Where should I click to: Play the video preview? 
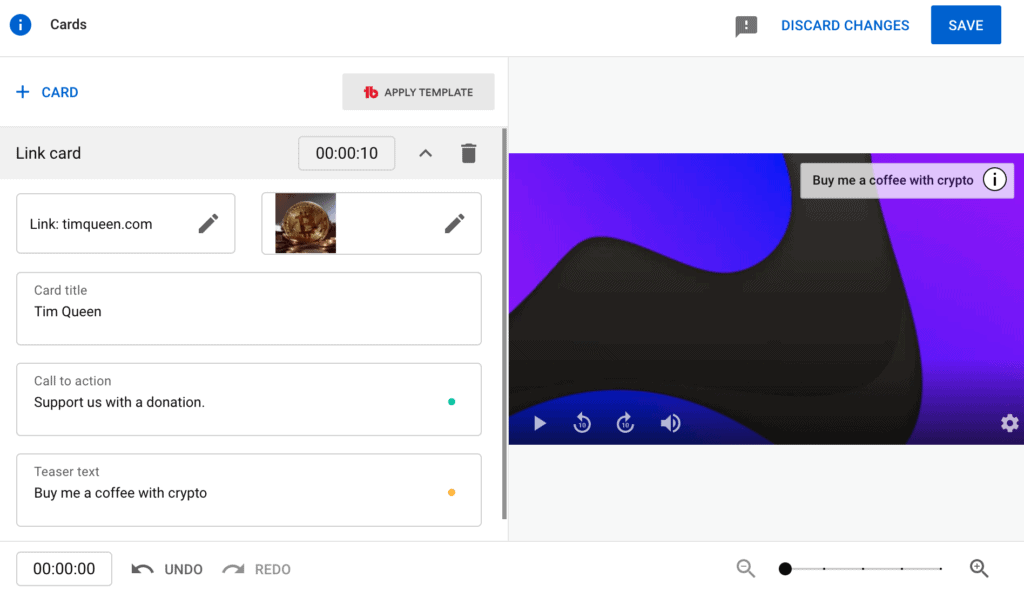[x=539, y=424]
